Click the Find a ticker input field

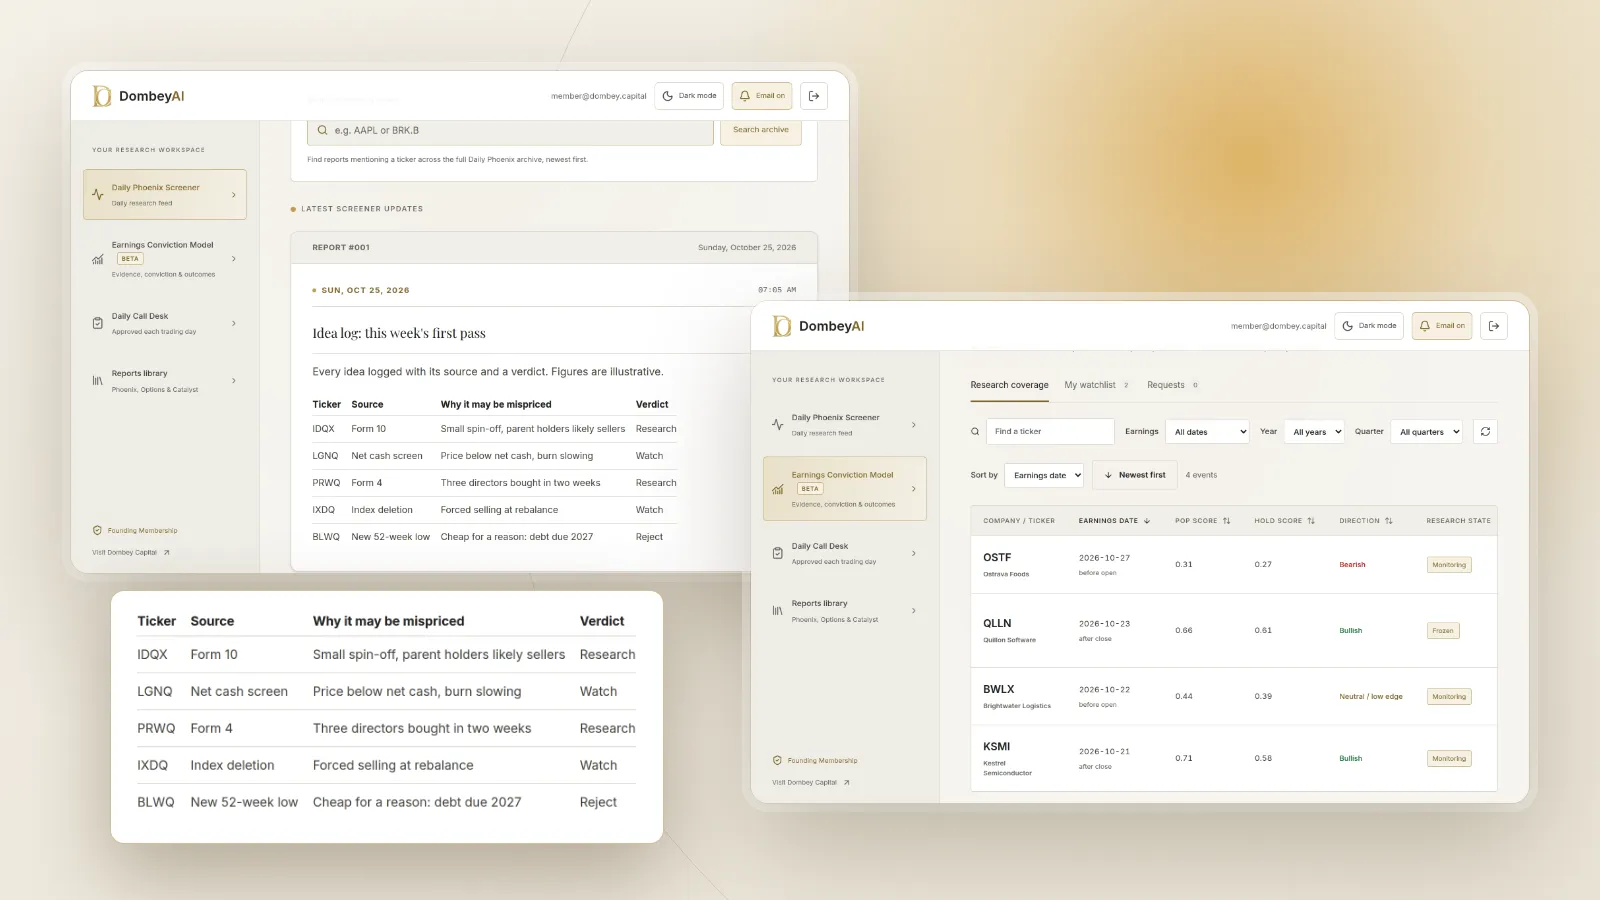1050,432
